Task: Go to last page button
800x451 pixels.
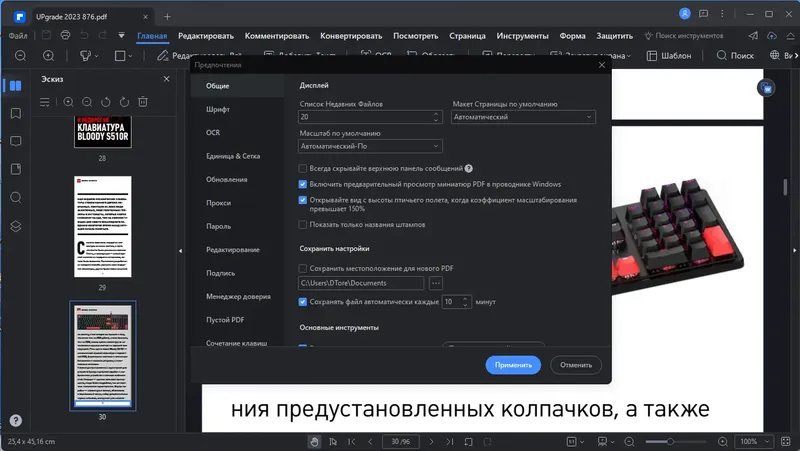Action: pyautogui.click(x=449, y=442)
